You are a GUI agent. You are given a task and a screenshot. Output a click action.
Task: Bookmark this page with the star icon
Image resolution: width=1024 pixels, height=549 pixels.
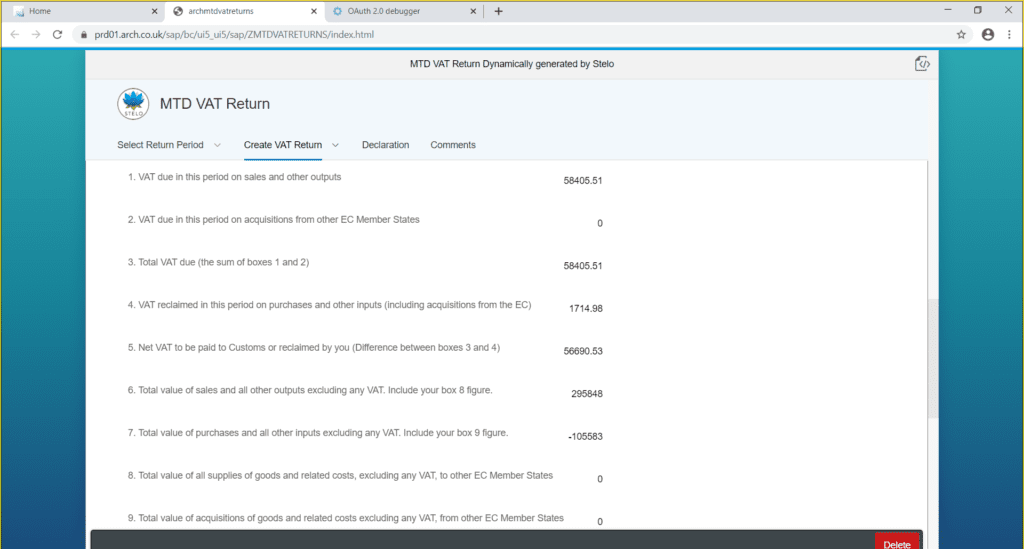click(961, 34)
